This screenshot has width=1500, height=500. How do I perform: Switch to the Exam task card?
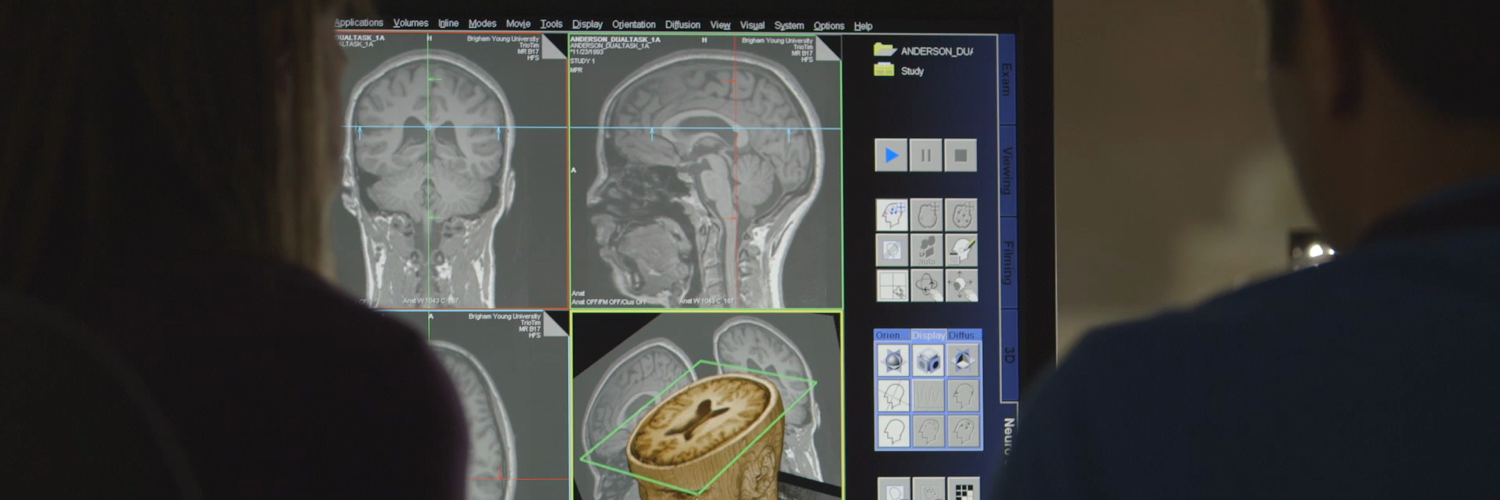click(x=1007, y=78)
